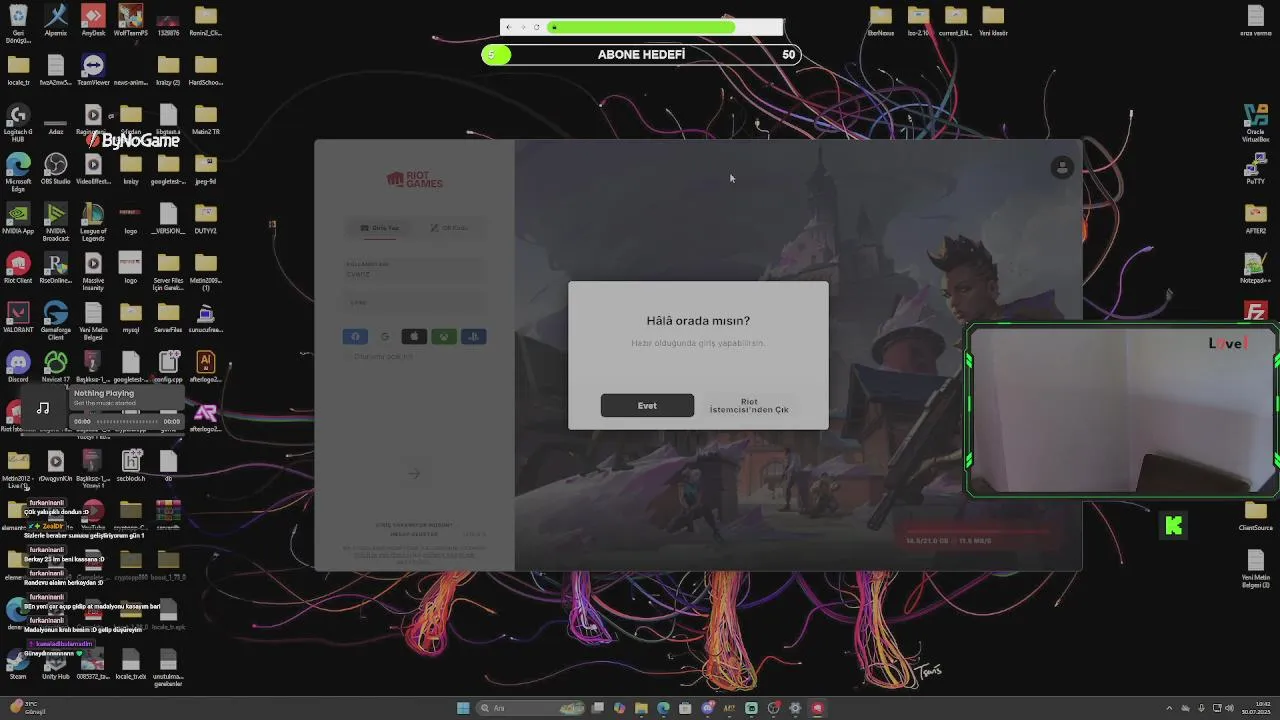Select Riot Client desktop shortcut

pos(18,268)
